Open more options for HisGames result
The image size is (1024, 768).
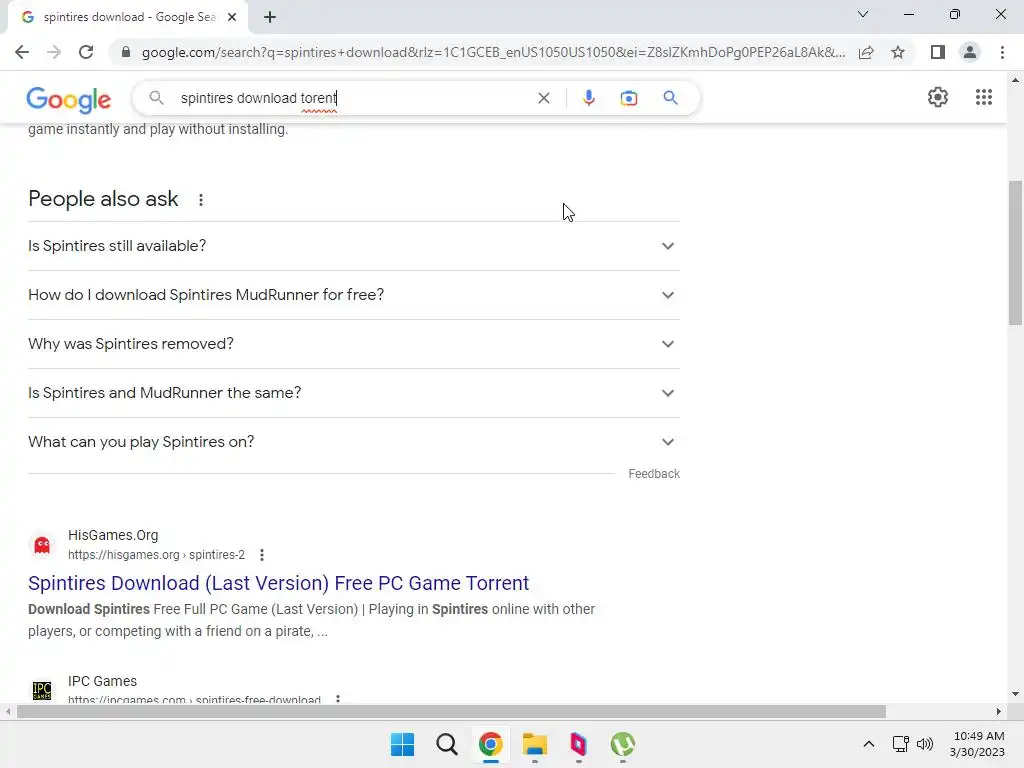[262, 555]
